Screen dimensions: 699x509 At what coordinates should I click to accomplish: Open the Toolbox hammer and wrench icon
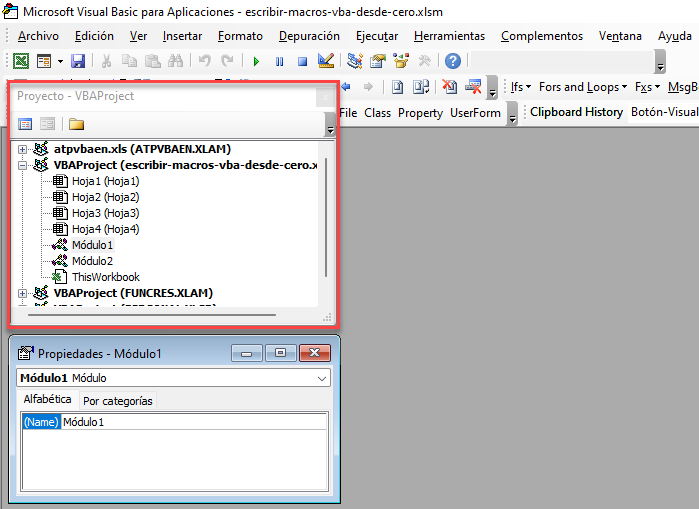(x=424, y=61)
